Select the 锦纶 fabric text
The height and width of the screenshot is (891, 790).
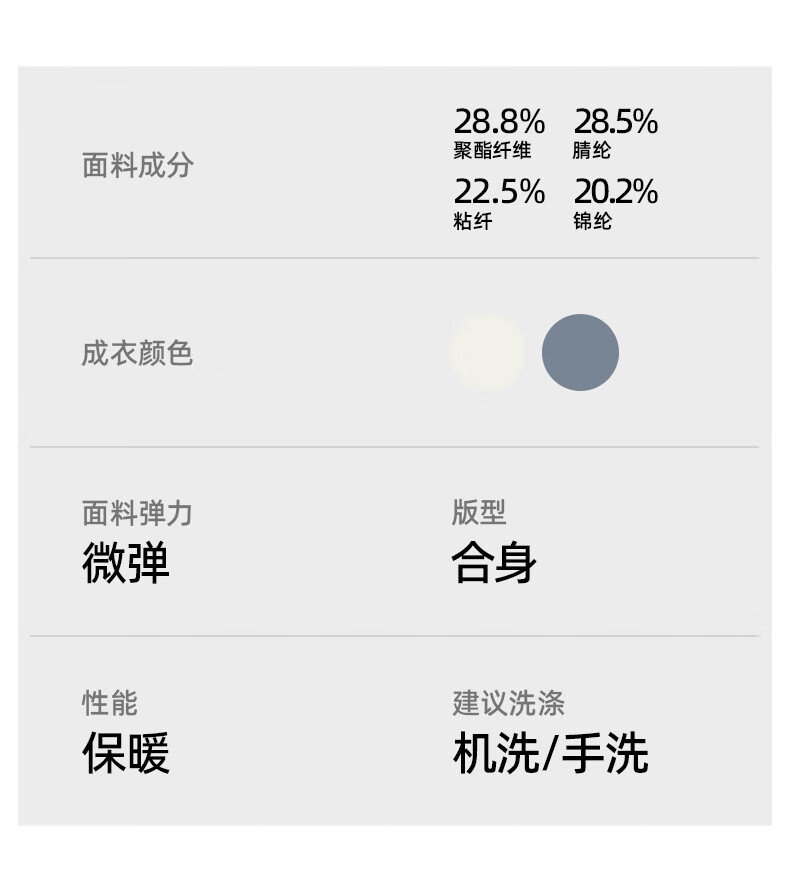591,221
